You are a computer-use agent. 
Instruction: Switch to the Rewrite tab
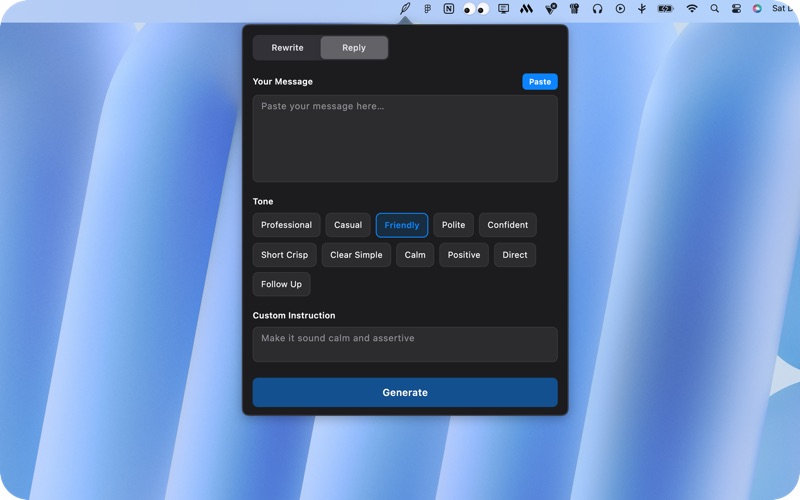[x=287, y=47]
